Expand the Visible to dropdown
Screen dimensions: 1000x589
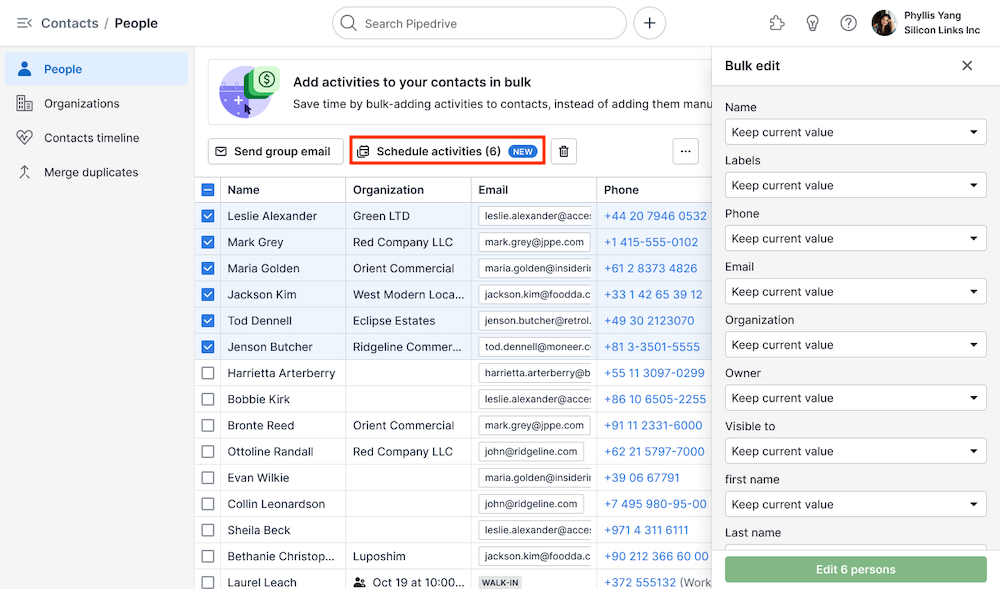[855, 451]
